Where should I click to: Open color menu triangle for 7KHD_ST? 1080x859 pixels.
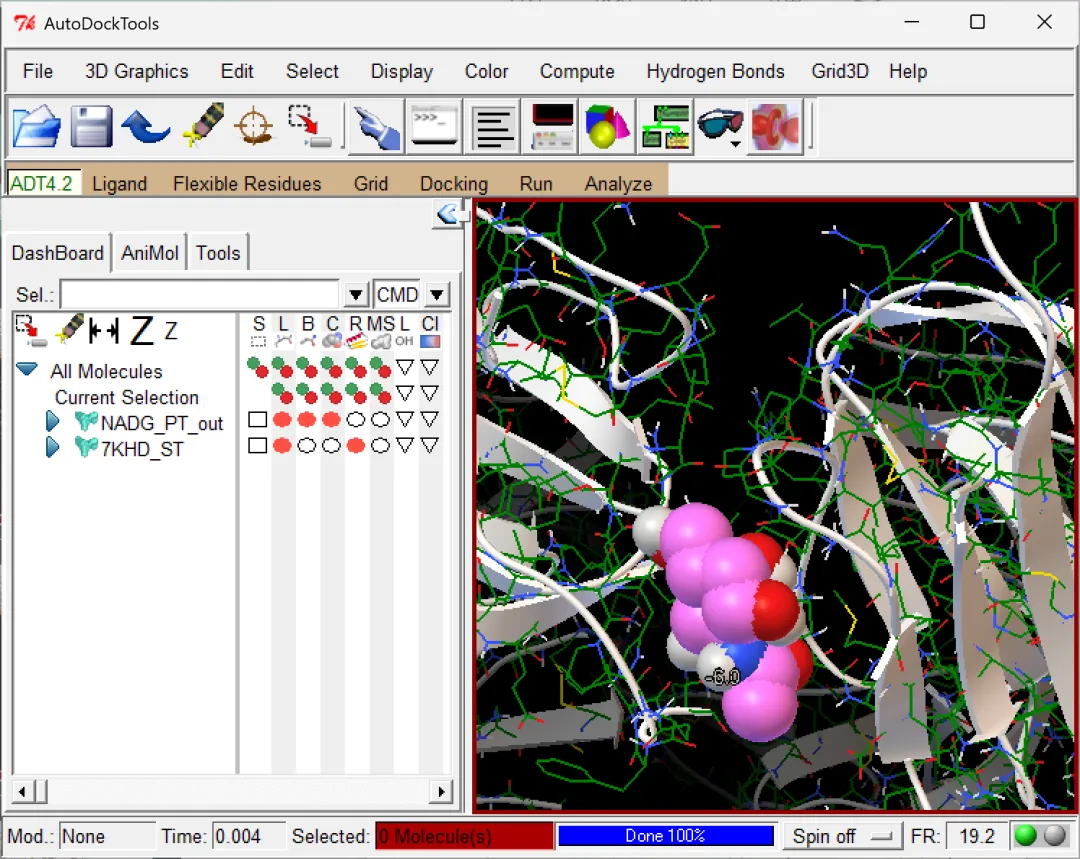click(430, 446)
